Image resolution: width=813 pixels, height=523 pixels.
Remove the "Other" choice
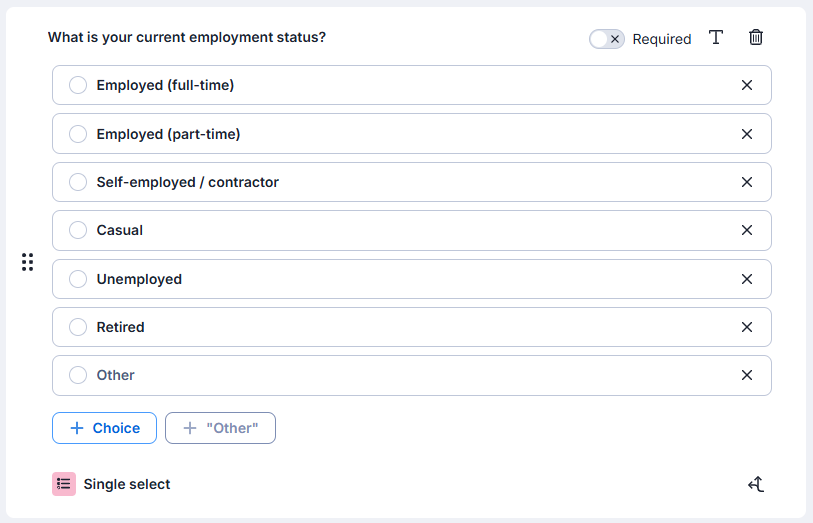747,375
